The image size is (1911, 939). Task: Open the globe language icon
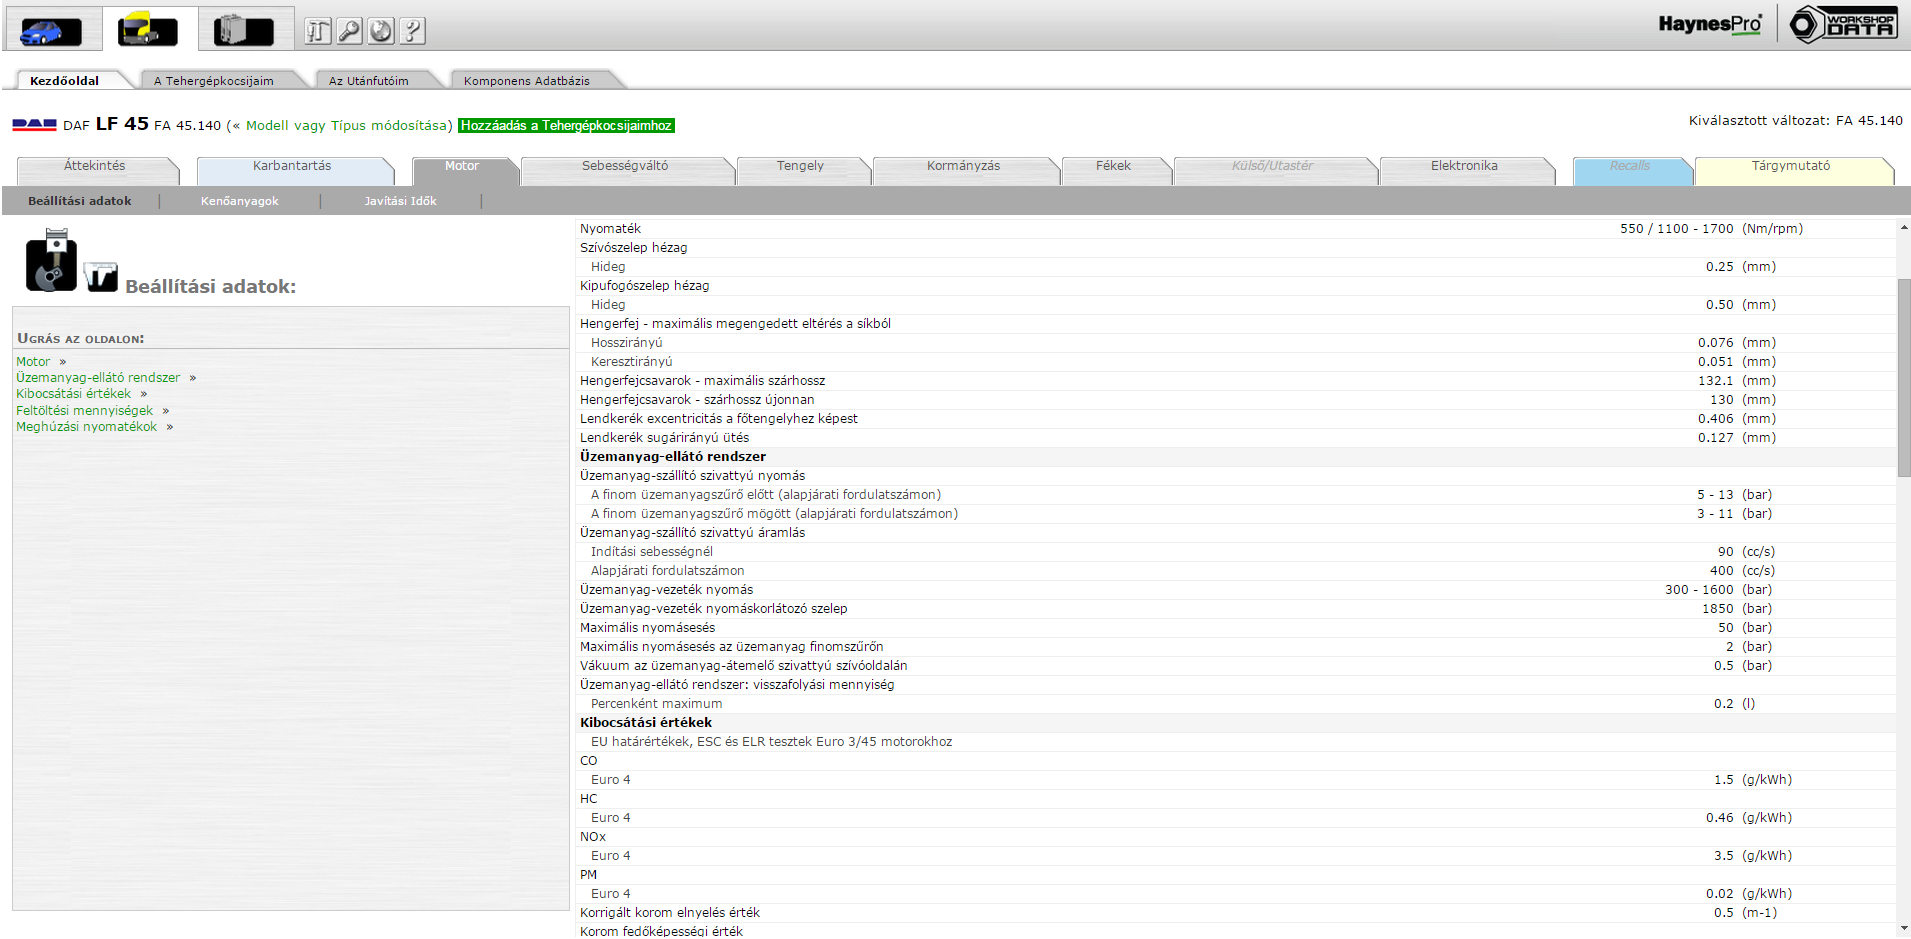(381, 31)
